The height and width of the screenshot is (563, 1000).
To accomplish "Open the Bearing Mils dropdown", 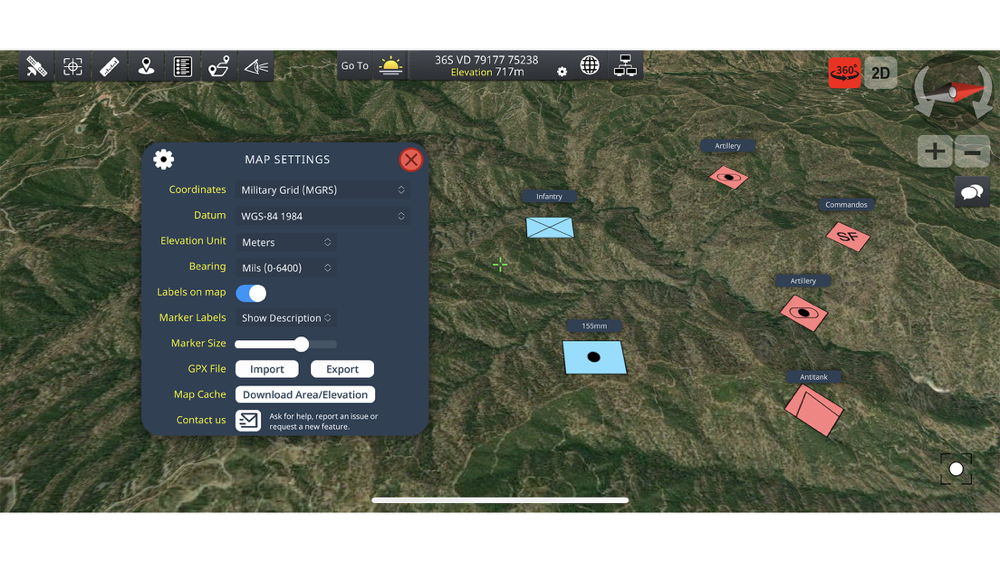I will coord(286,268).
